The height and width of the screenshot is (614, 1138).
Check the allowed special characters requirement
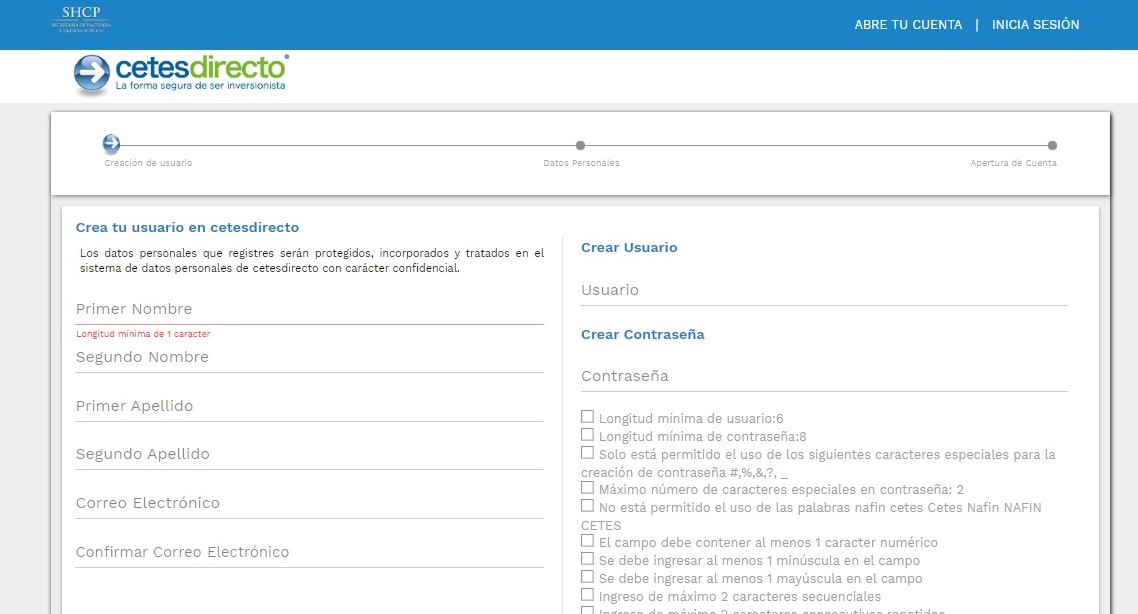point(587,452)
